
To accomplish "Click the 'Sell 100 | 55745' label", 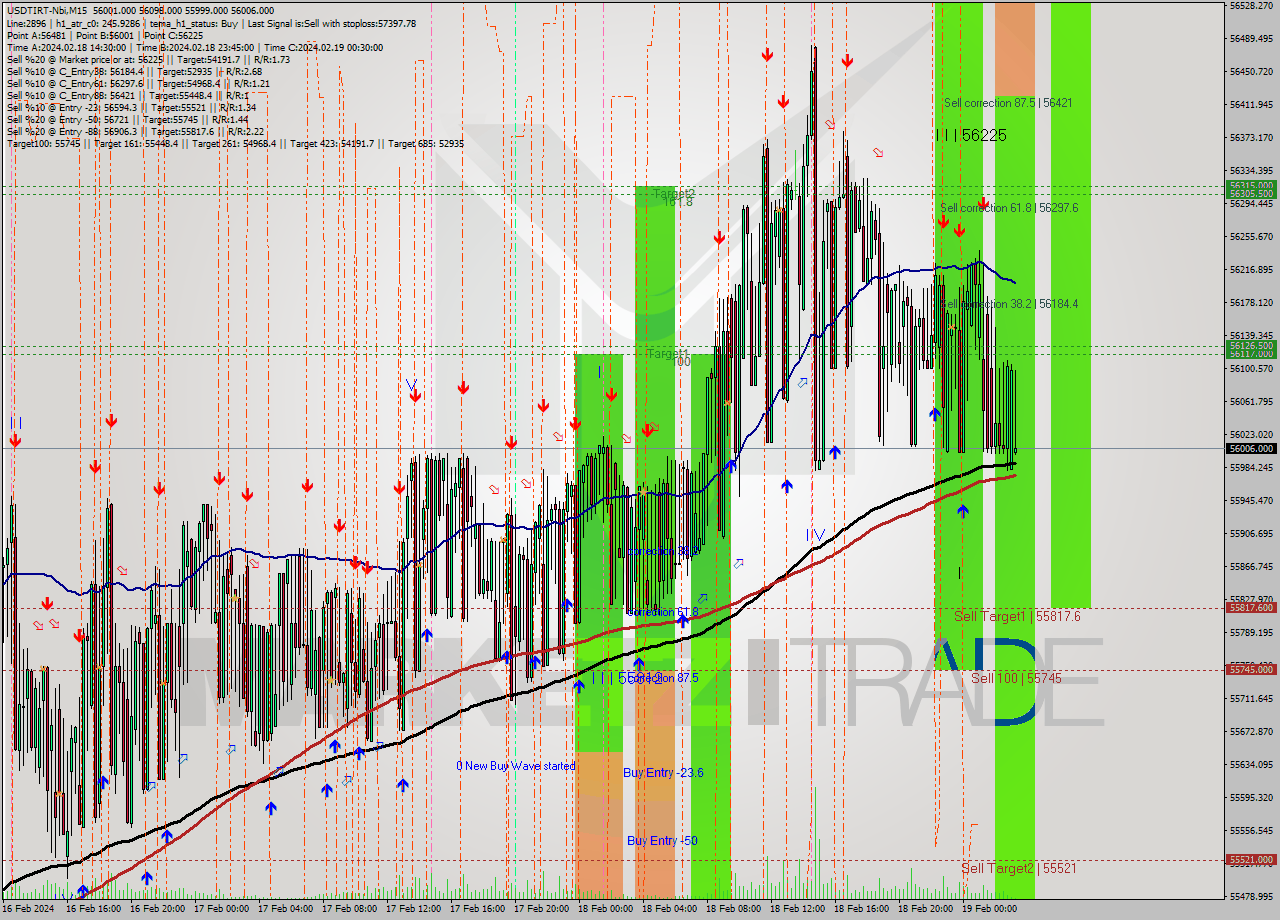I will point(1016,678).
